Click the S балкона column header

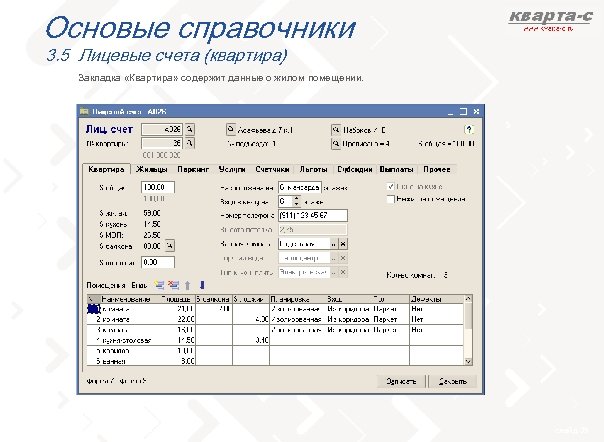click(x=213, y=299)
